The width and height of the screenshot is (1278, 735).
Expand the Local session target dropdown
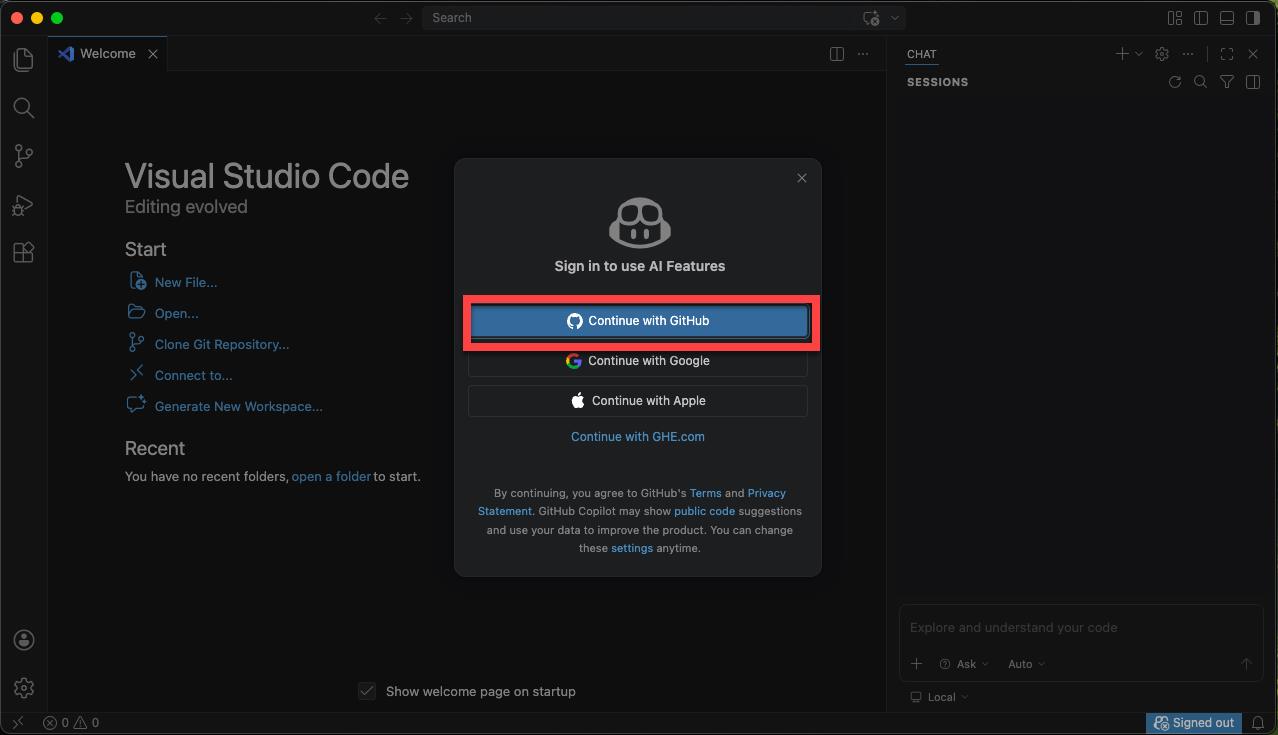(x=940, y=697)
